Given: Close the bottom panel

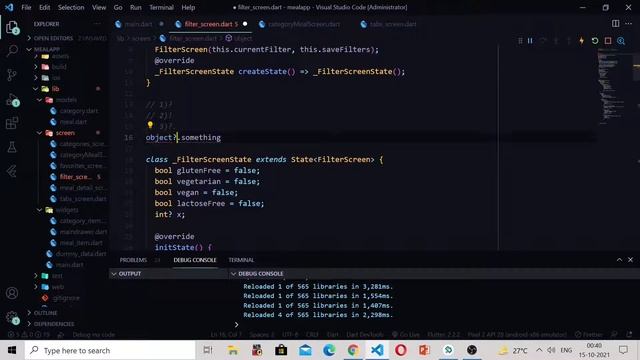Looking at the screenshot, I should click(x=630, y=260).
